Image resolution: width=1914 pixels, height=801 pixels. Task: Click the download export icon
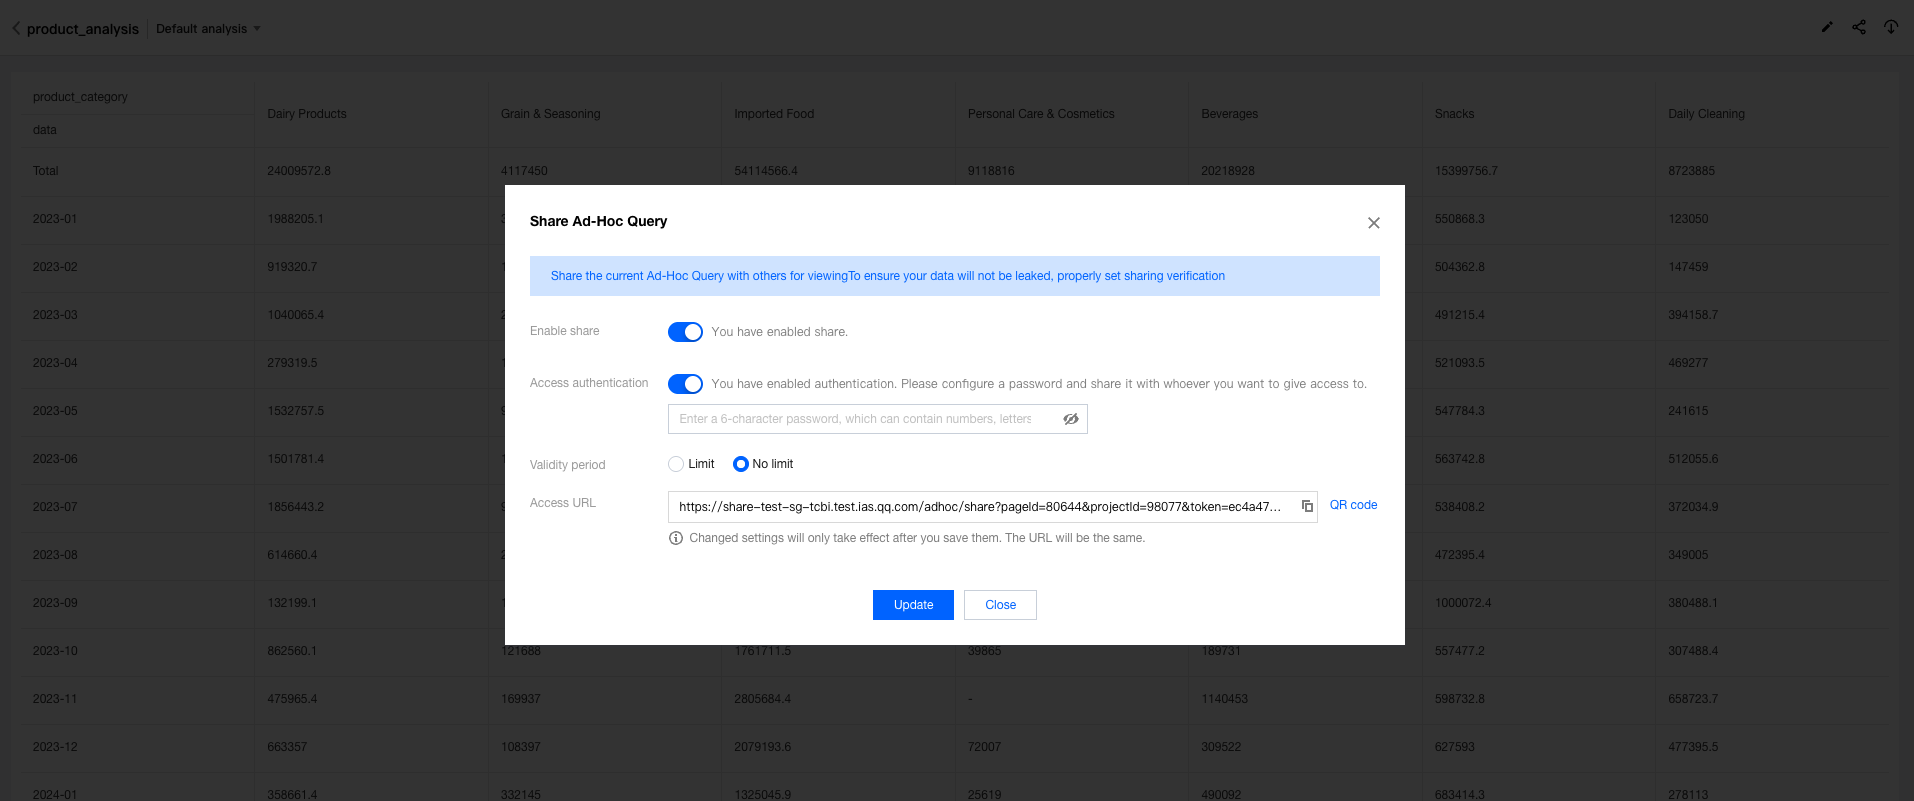[x=1891, y=28]
